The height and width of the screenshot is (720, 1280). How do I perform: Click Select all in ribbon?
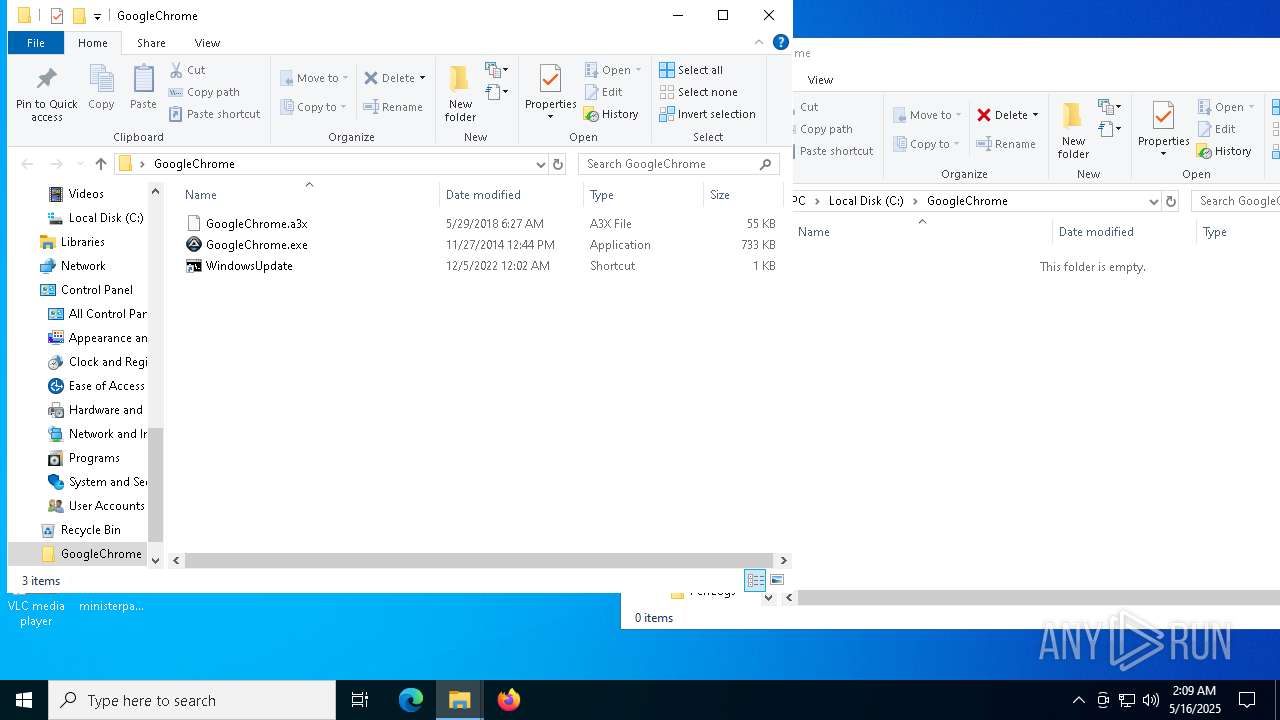(691, 70)
